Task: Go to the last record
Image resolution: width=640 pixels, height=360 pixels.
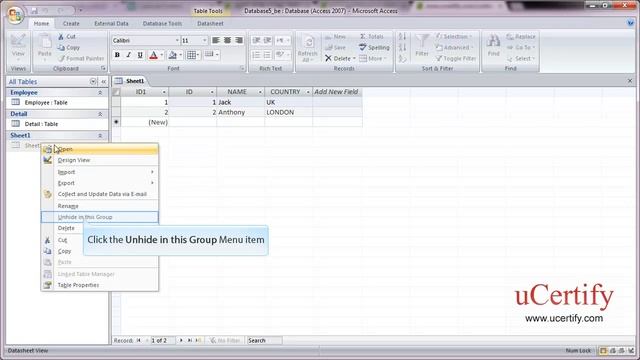Action: [x=190, y=340]
